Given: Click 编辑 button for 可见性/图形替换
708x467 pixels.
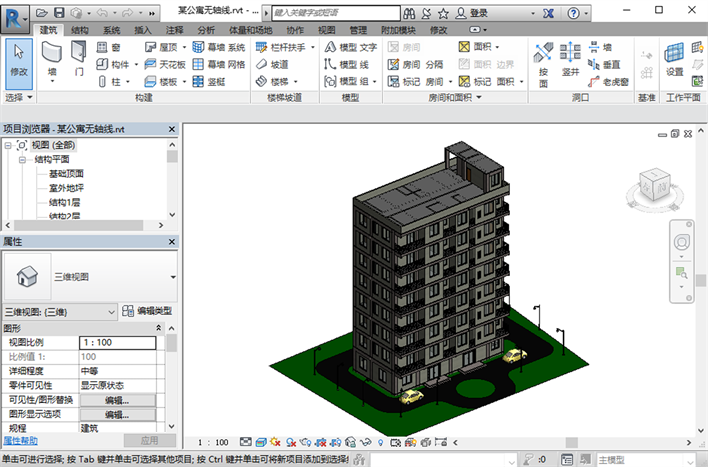Looking at the screenshot, I should pos(117,400).
